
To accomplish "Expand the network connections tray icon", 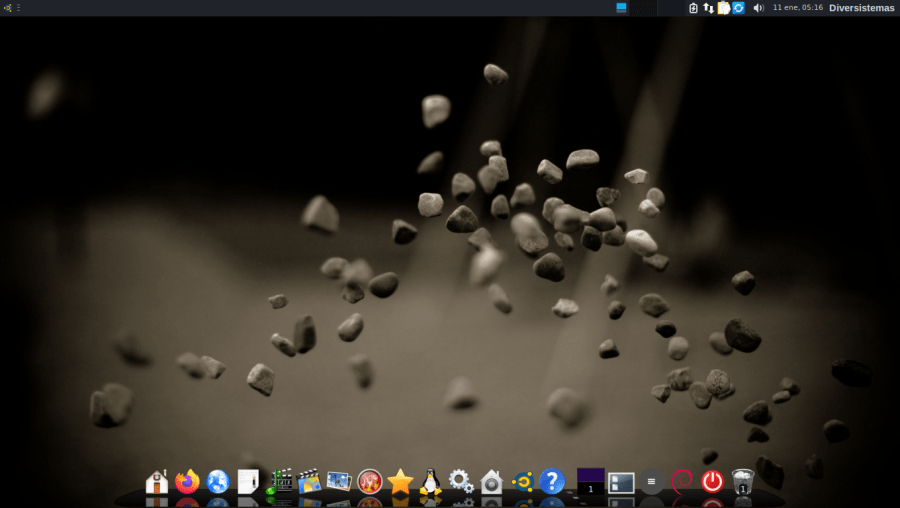I will pyautogui.click(x=708, y=8).
